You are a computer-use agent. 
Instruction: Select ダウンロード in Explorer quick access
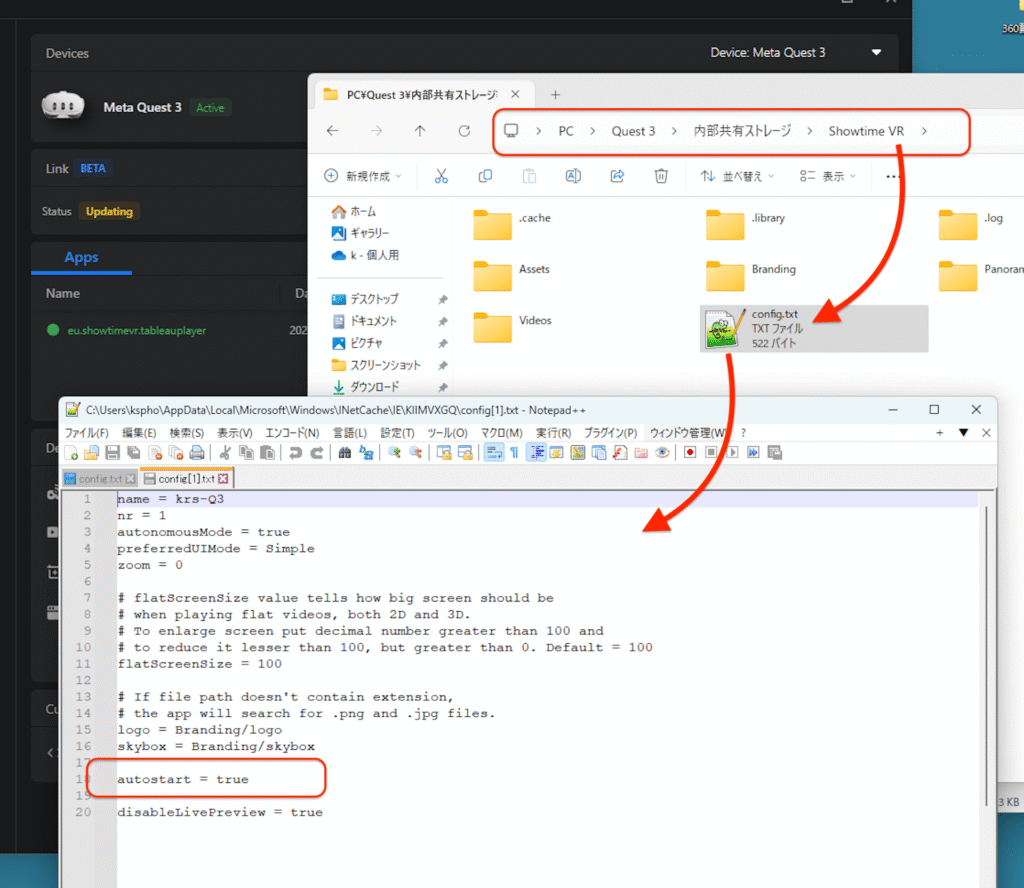366,387
